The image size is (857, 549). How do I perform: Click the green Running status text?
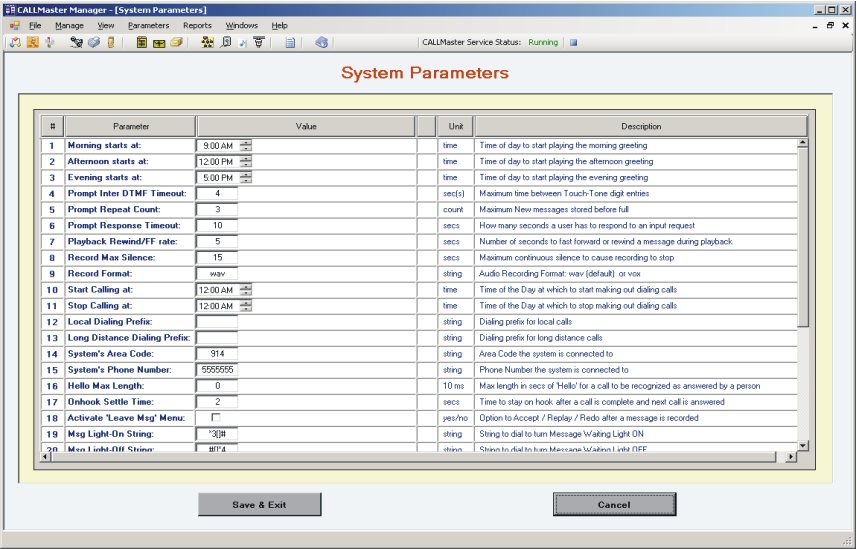tap(543, 42)
